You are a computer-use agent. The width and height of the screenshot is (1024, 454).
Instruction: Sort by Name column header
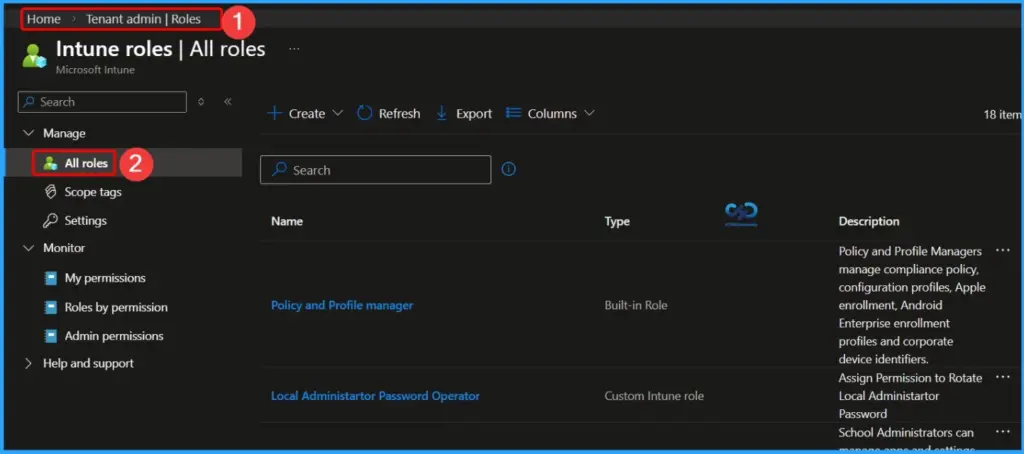point(287,221)
